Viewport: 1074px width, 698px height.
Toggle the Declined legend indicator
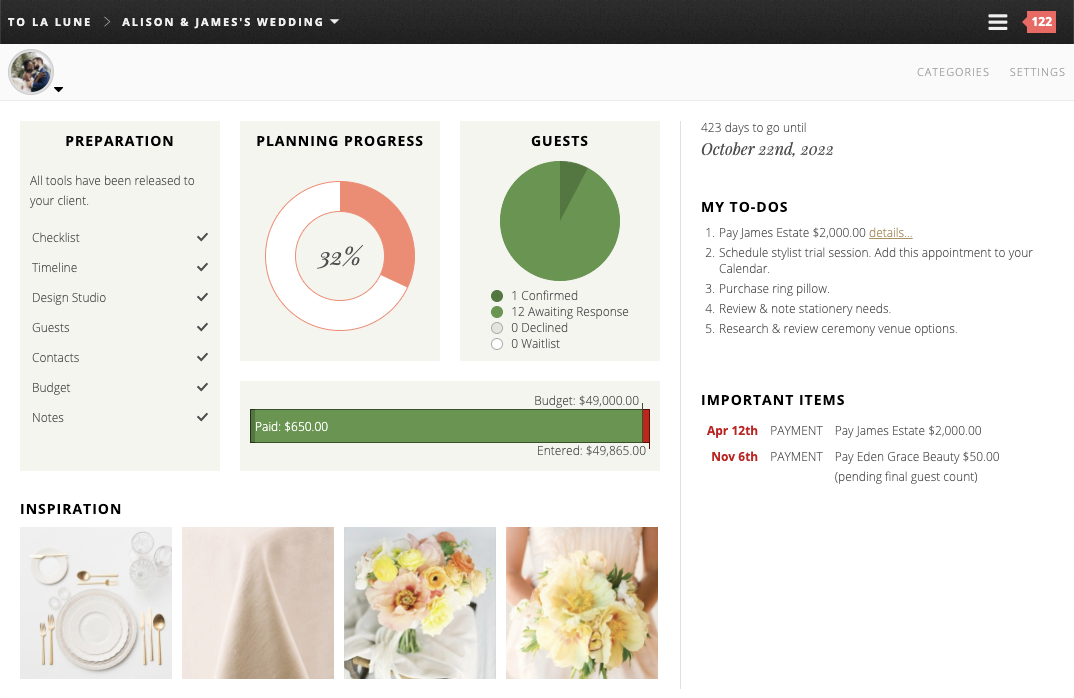coord(496,326)
